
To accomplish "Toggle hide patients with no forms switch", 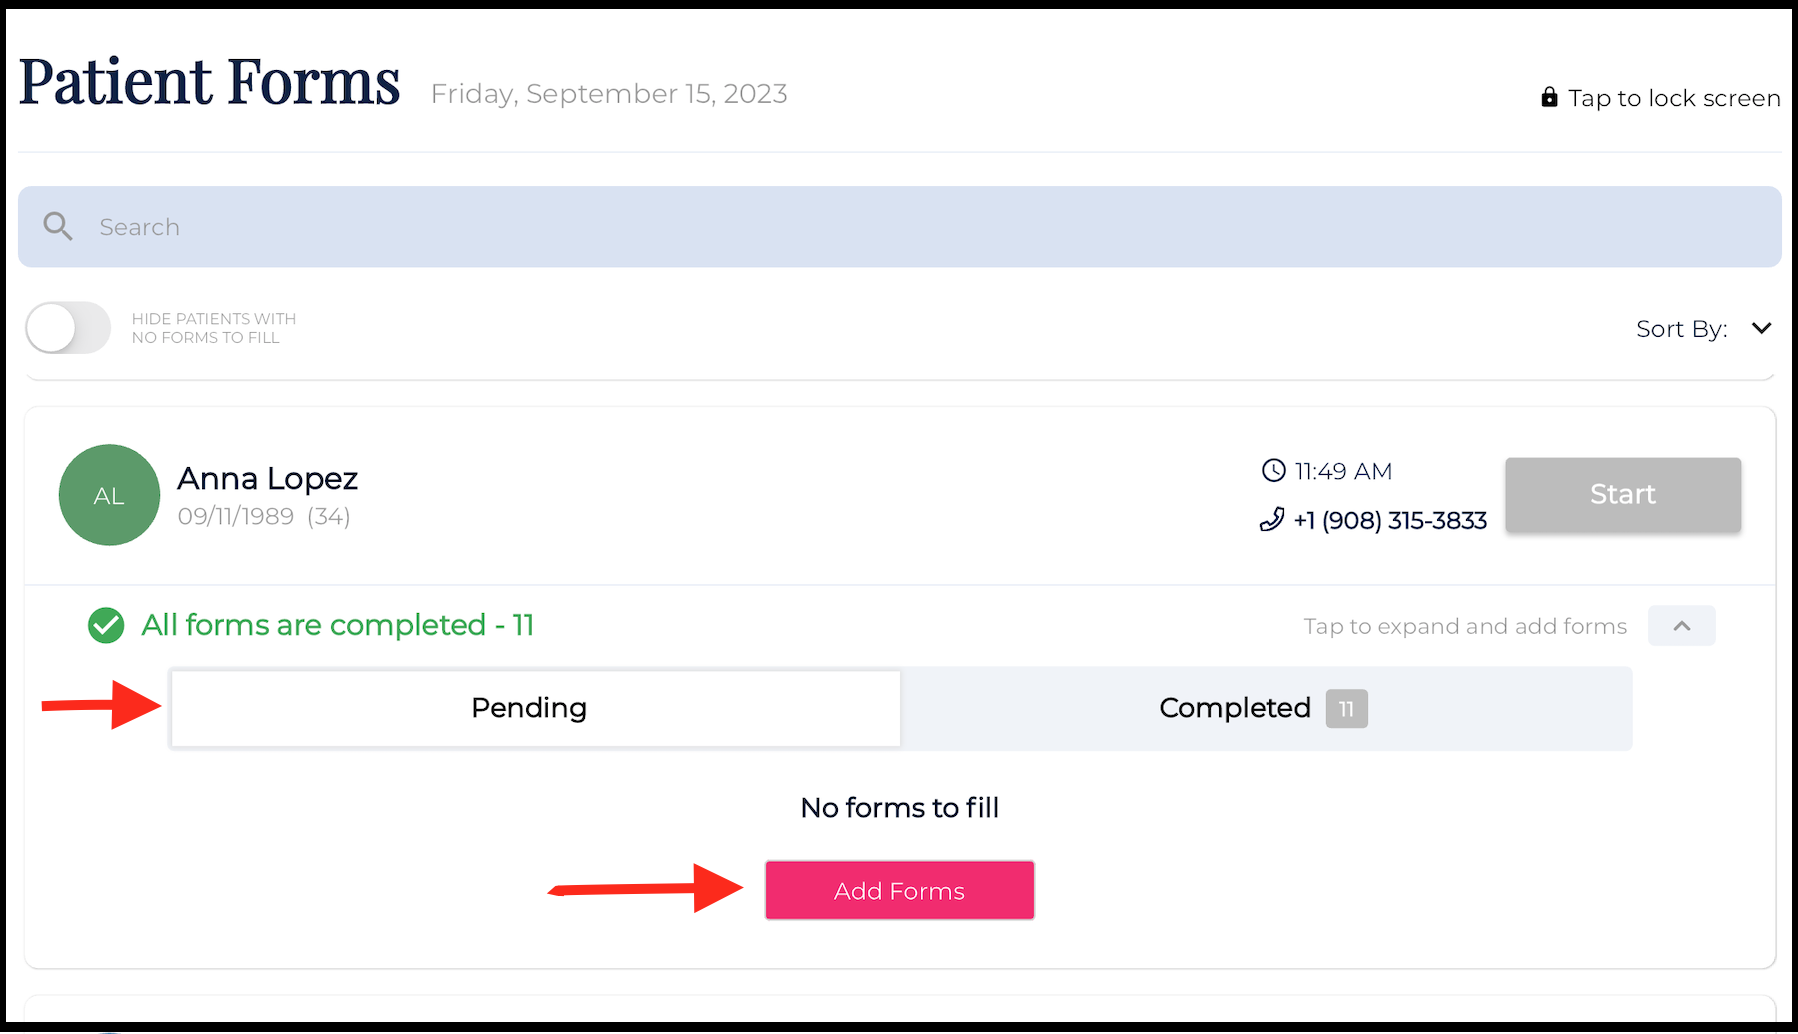I will pos(68,328).
